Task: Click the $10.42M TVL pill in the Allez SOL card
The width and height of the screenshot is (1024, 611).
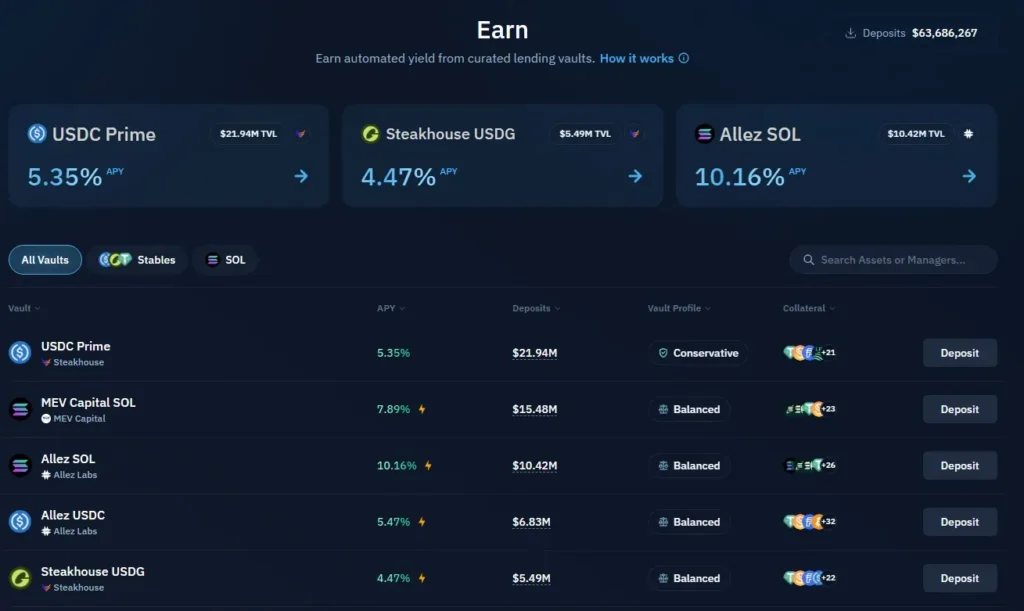Action: pos(916,134)
